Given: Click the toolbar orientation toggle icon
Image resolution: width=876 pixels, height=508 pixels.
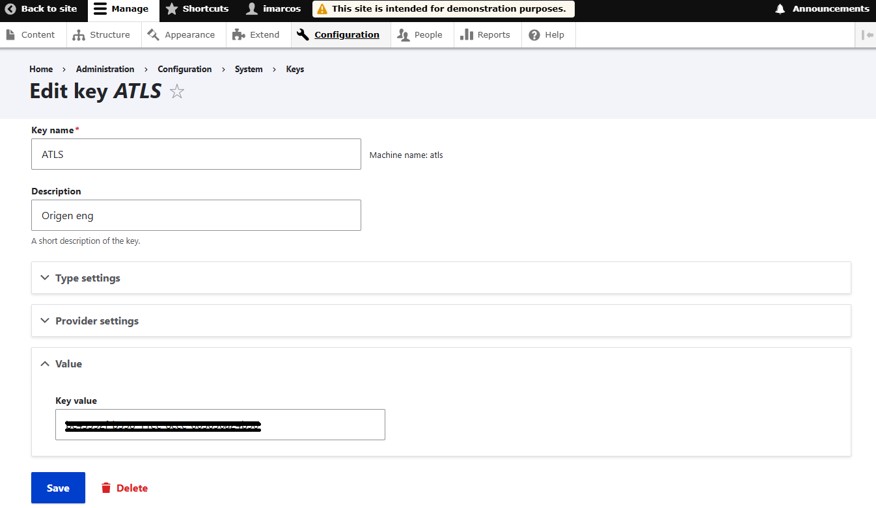Looking at the screenshot, I should (866, 35).
